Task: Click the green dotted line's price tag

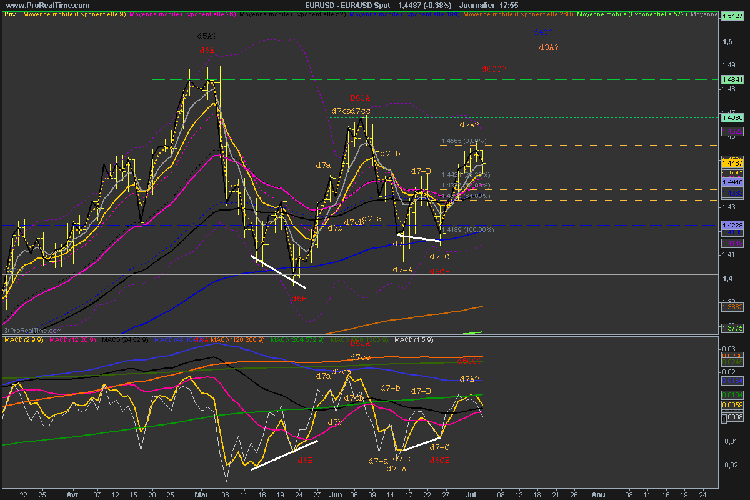Action: tap(734, 117)
